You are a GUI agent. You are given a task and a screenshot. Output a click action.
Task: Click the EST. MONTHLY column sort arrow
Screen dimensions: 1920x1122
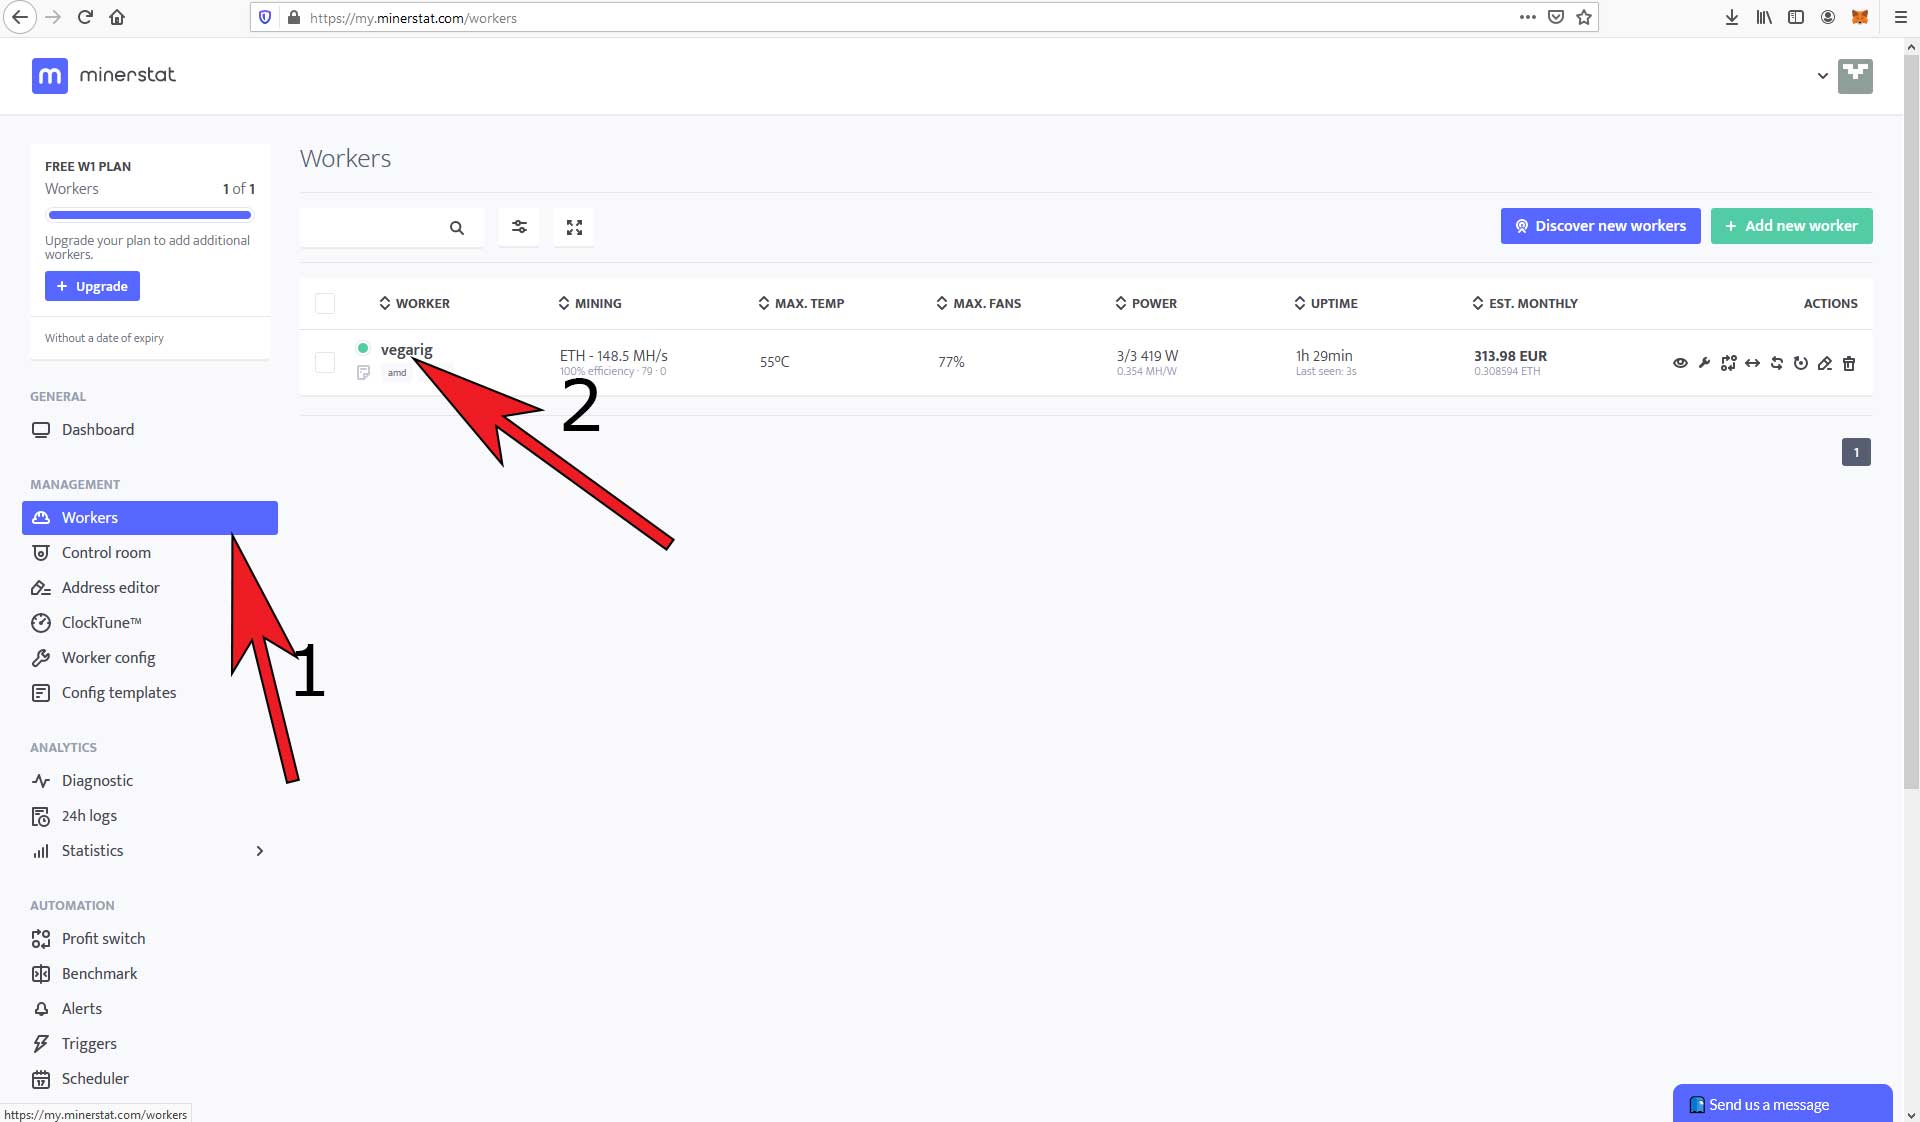pos(1477,303)
